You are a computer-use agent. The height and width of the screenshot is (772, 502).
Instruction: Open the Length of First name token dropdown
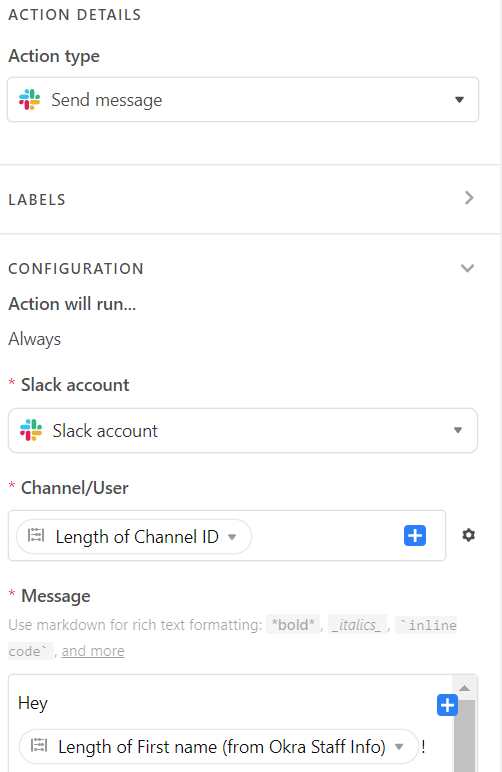tap(399, 747)
